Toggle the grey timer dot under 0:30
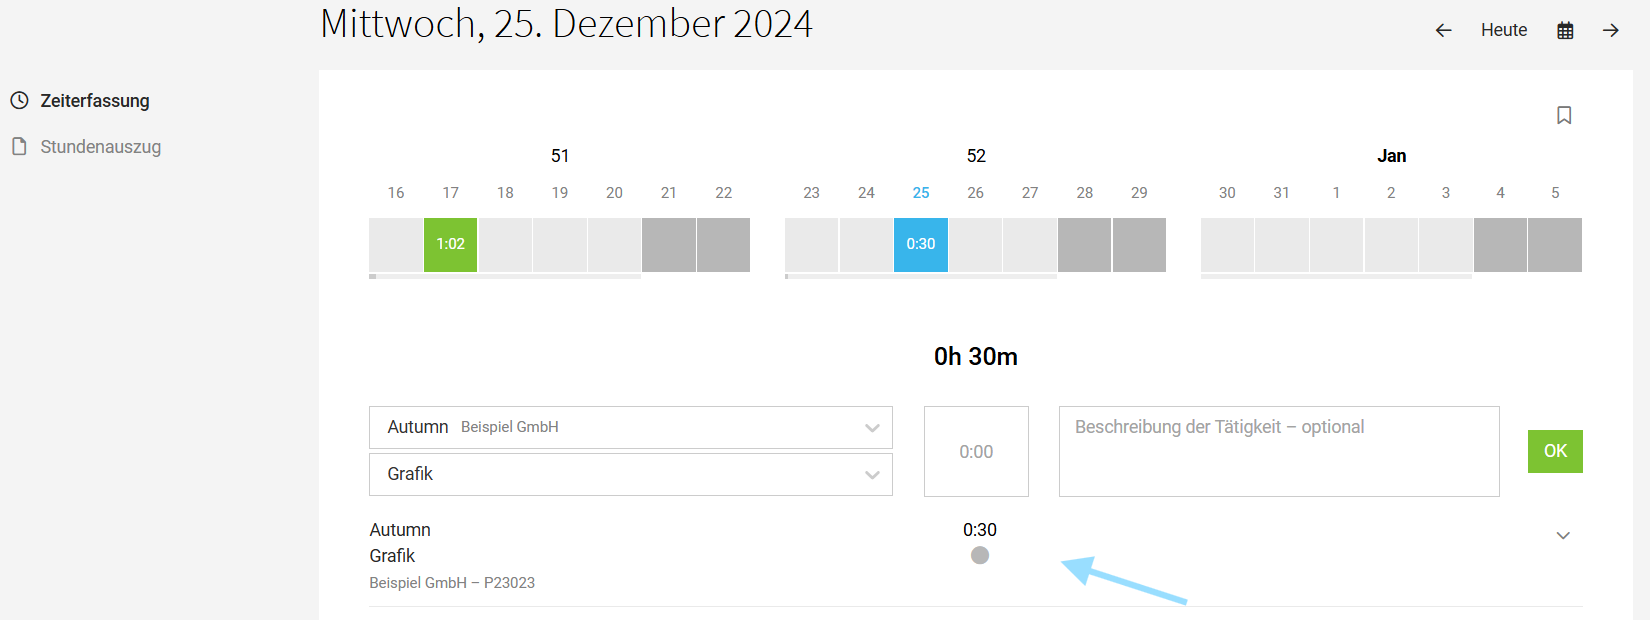Image resolution: width=1650 pixels, height=620 pixels. coord(980,555)
